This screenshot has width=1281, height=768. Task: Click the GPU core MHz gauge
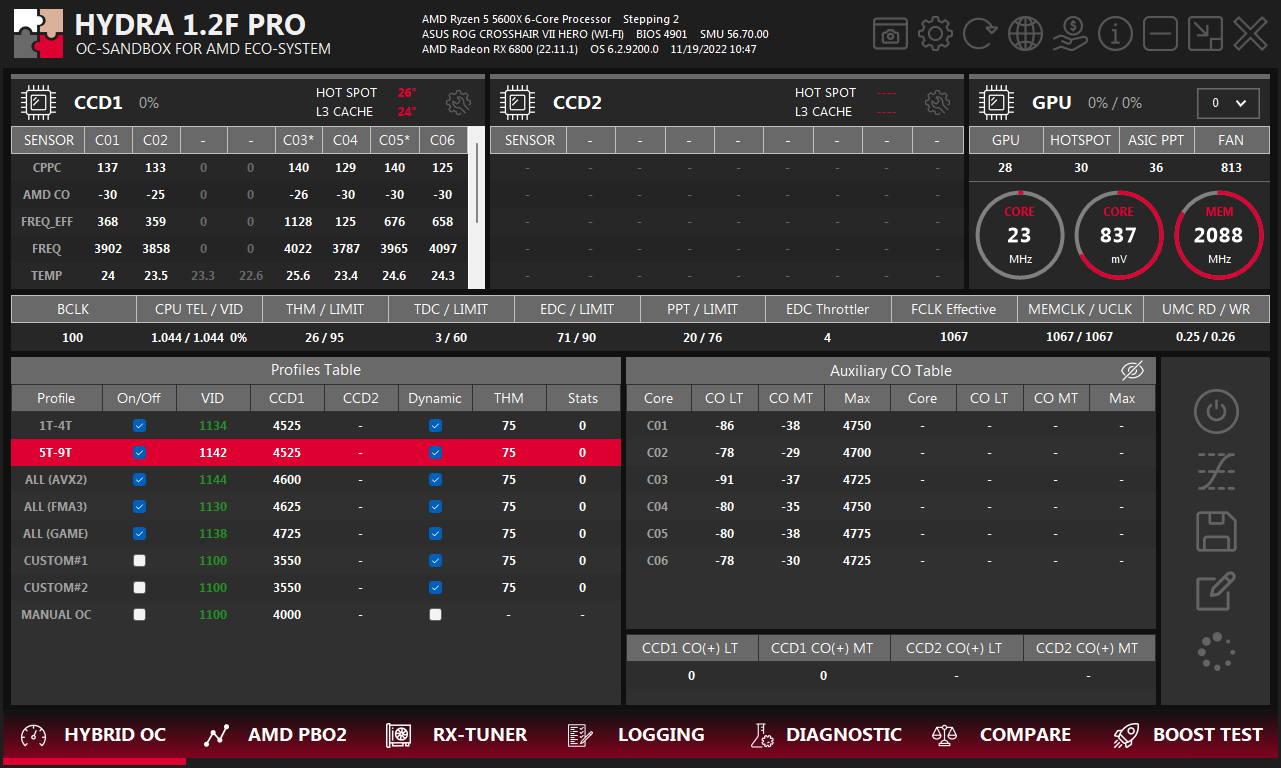coord(1019,235)
